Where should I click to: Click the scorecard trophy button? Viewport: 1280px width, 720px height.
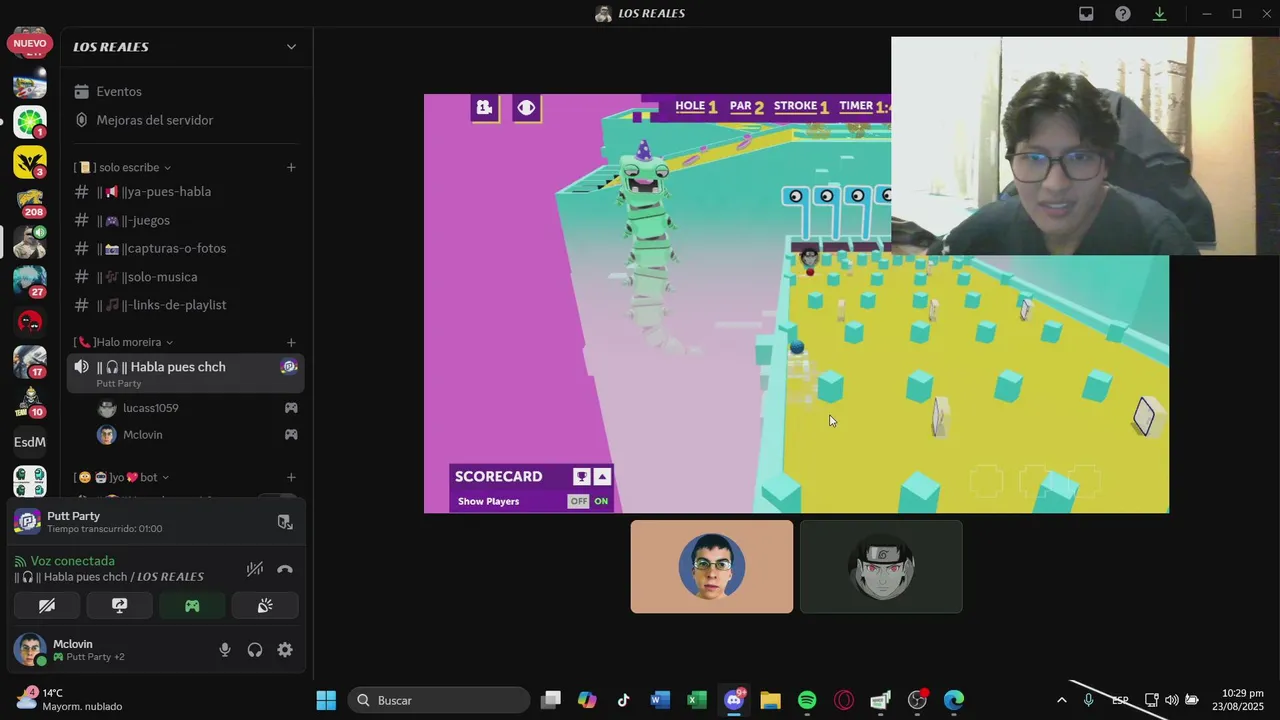581,477
